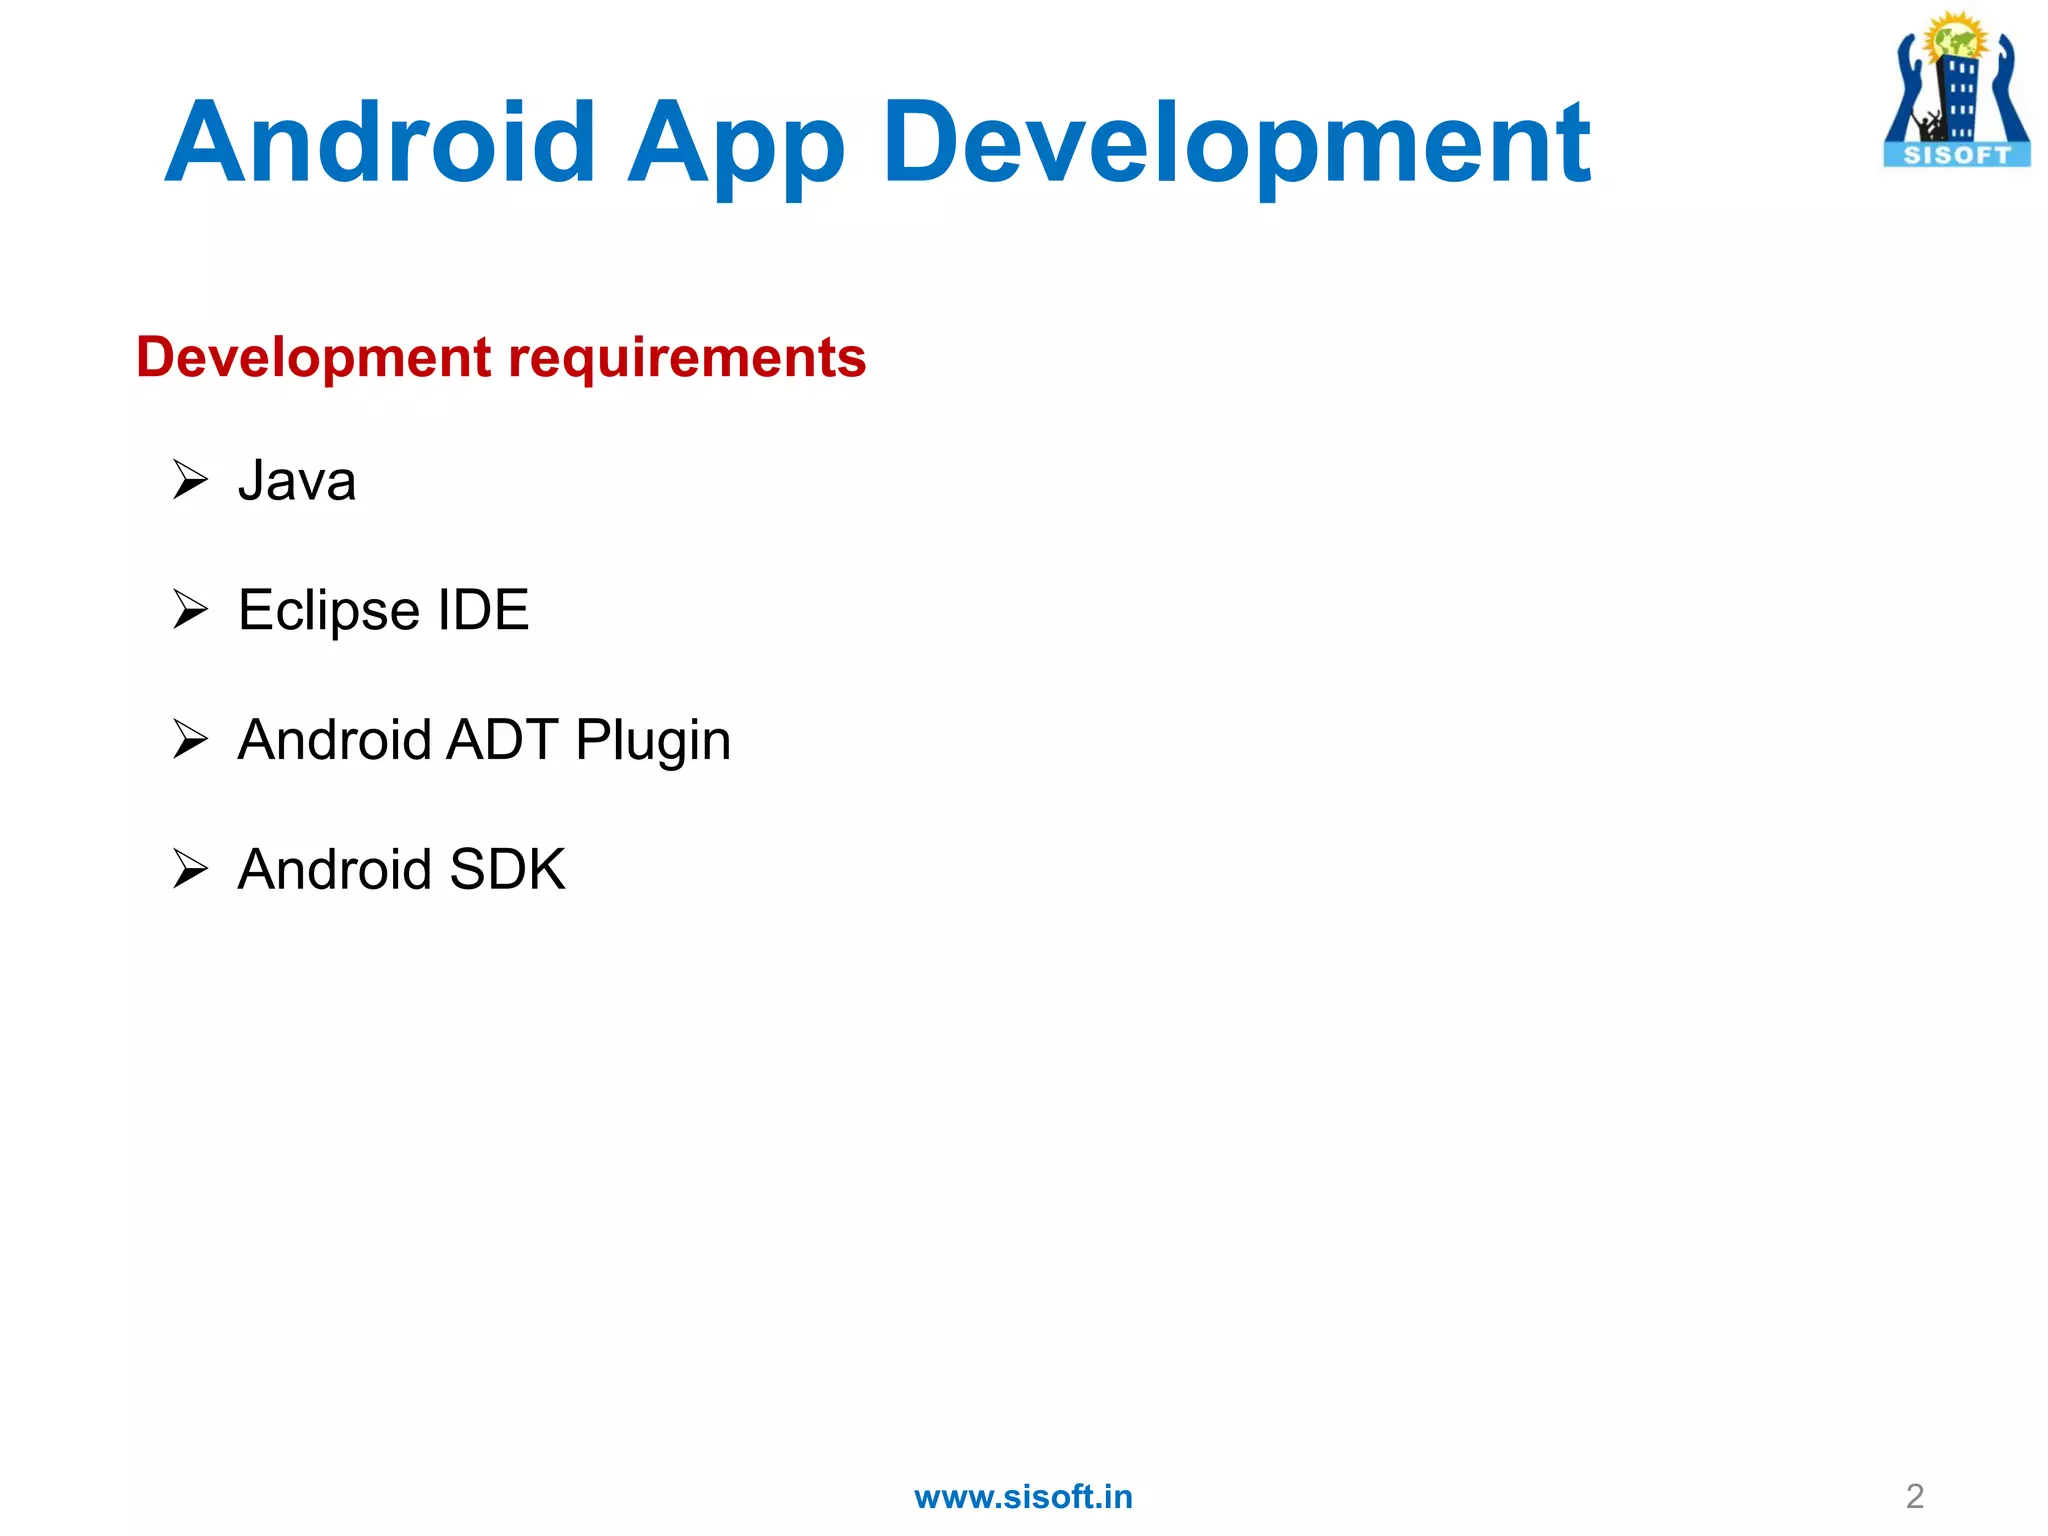Viewport: 2048px width, 1536px height.
Task: Select the Eclipse IDE bullet text
Action: click(x=383, y=610)
